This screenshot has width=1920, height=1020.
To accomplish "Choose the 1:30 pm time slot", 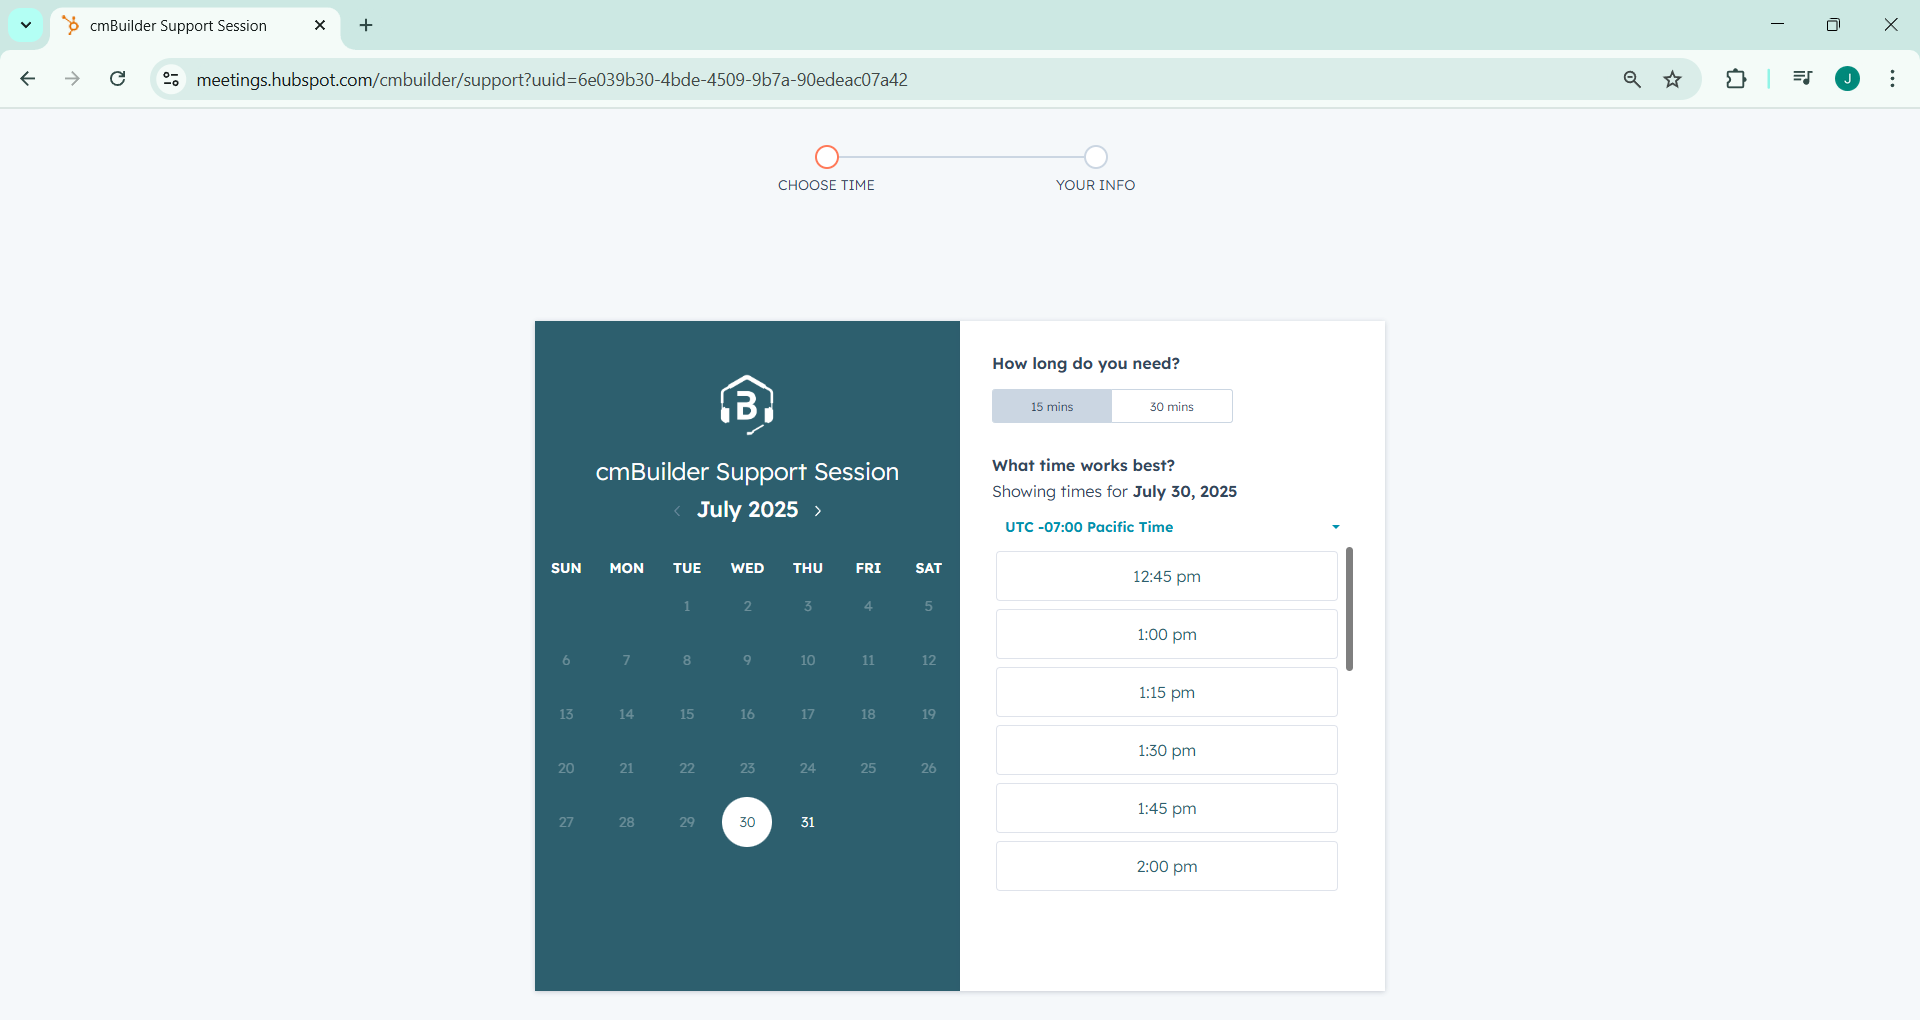I will (x=1166, y=750).
